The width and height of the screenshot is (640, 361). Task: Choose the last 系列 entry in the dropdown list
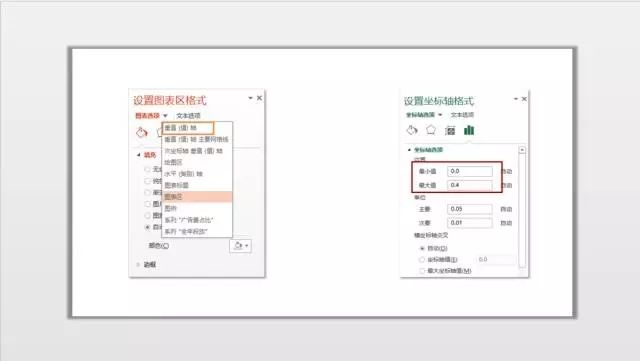(197, 231)
